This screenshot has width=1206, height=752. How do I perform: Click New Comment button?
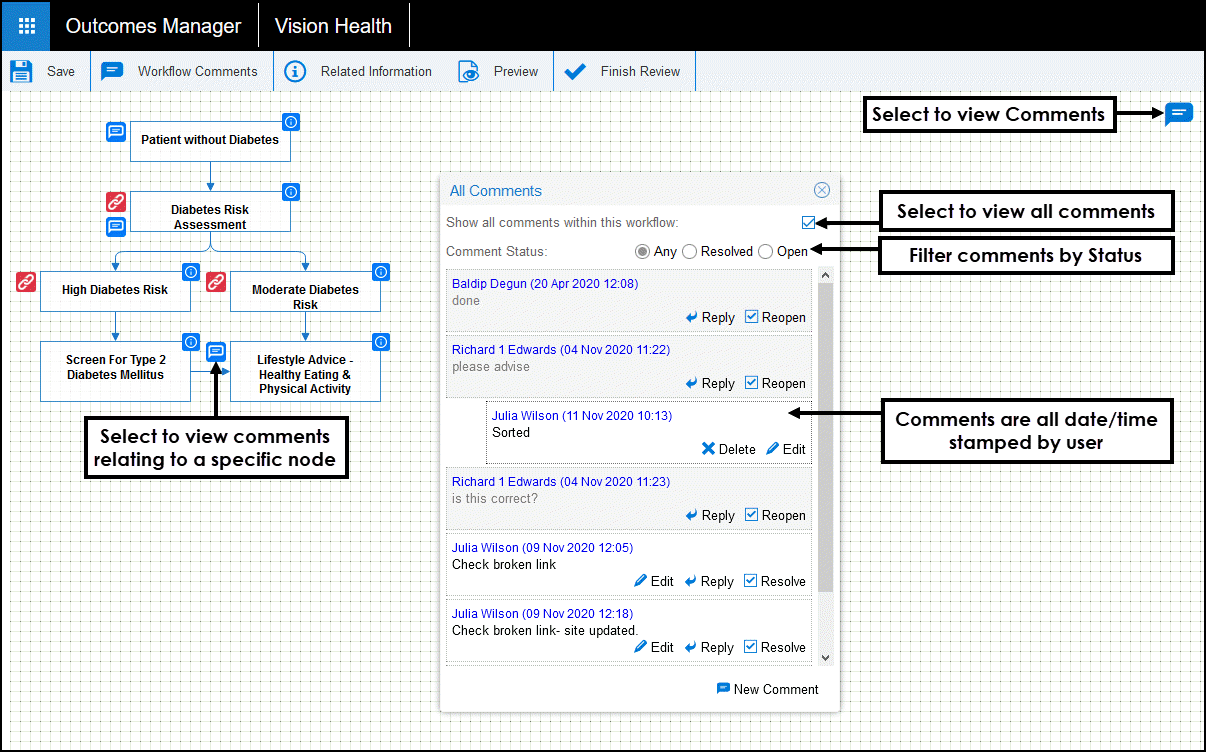click(768, 689)
